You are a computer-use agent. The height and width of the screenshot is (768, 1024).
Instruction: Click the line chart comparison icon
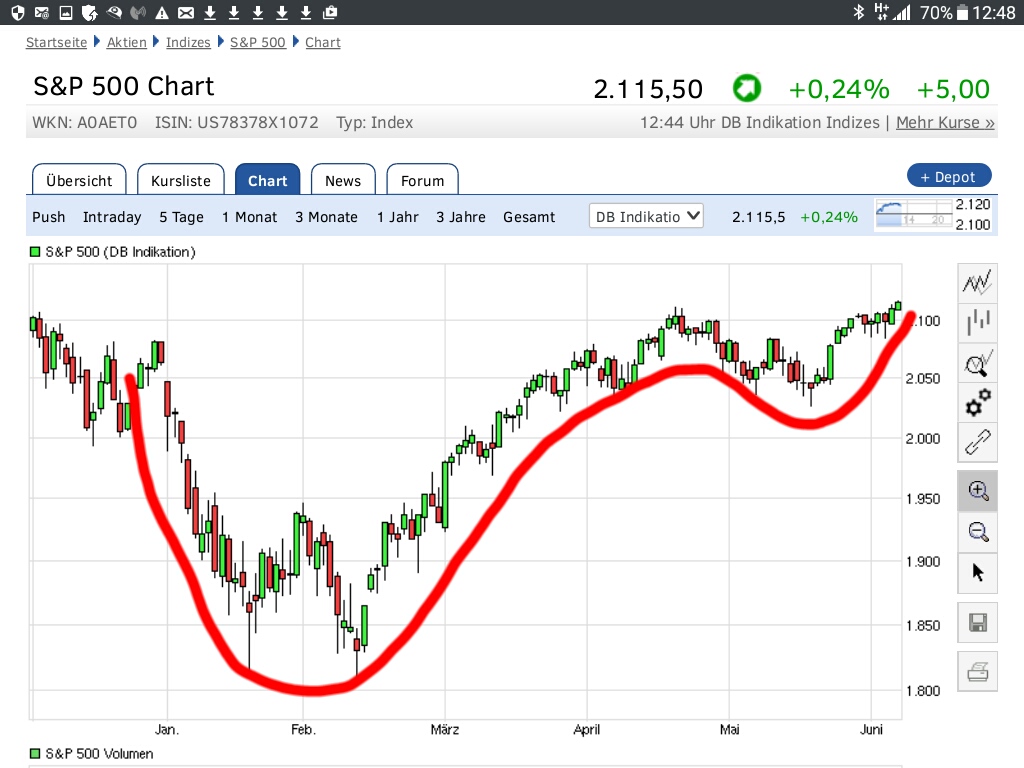(x=978, y=283)
